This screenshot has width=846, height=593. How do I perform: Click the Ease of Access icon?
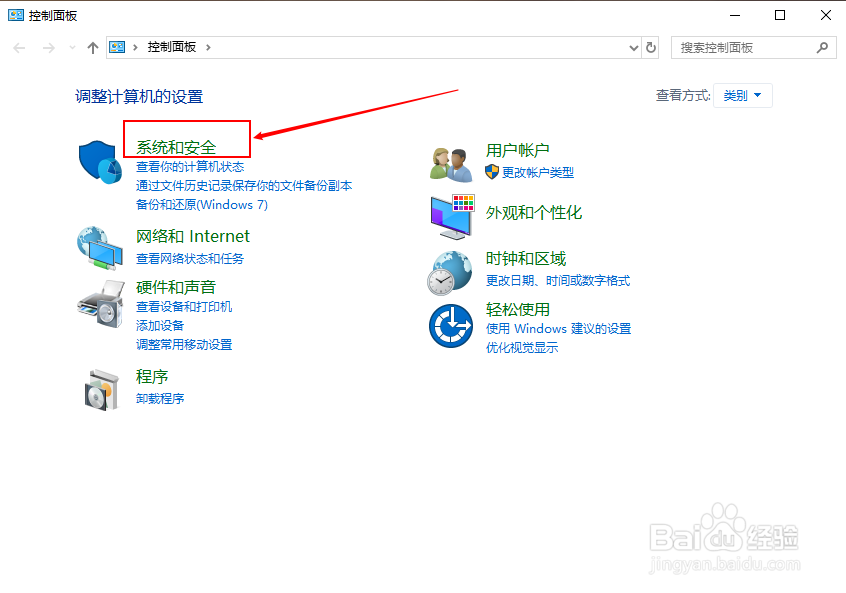click(x=451, y=326)
